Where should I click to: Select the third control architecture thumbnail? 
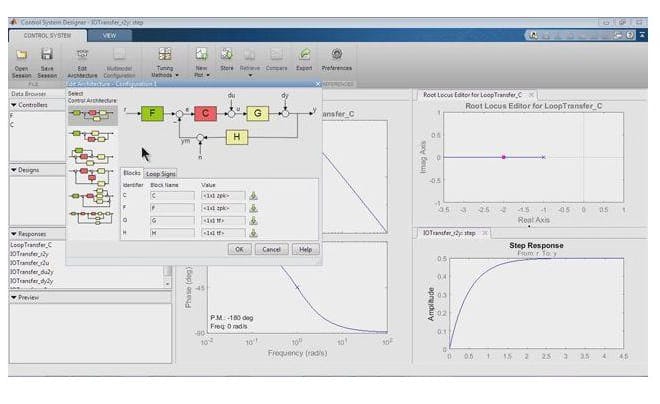[92, 156]
